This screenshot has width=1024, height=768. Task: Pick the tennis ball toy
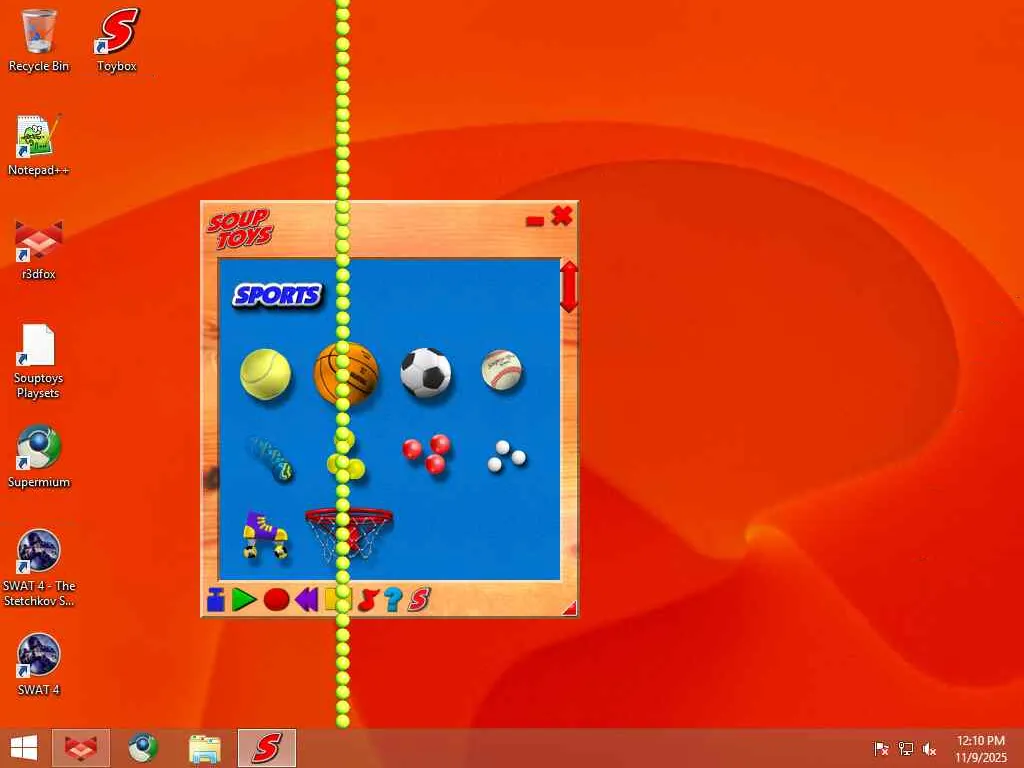(x=265, y=374)
